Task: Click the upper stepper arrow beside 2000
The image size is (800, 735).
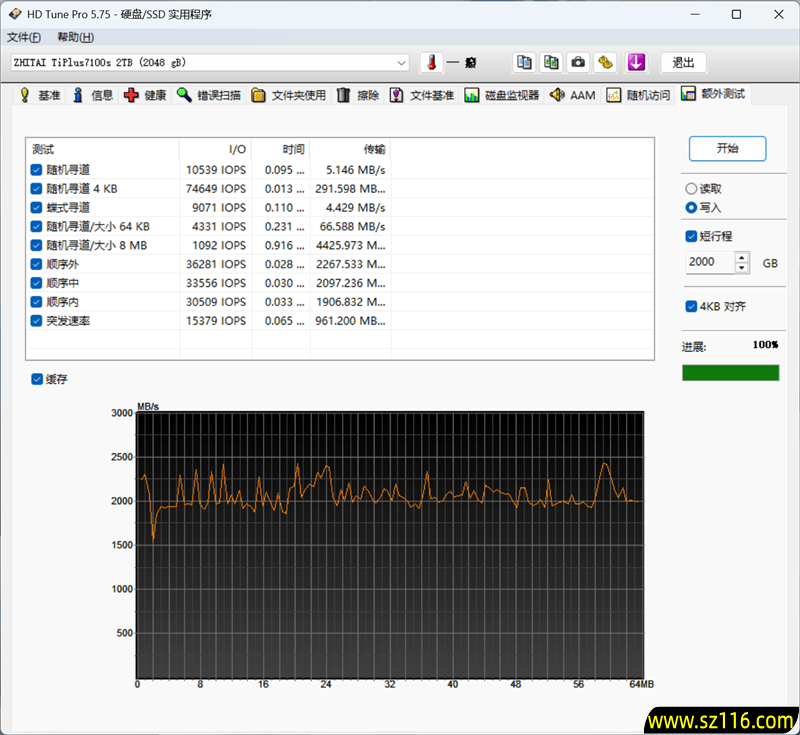Action: click(x=740, y=256)
